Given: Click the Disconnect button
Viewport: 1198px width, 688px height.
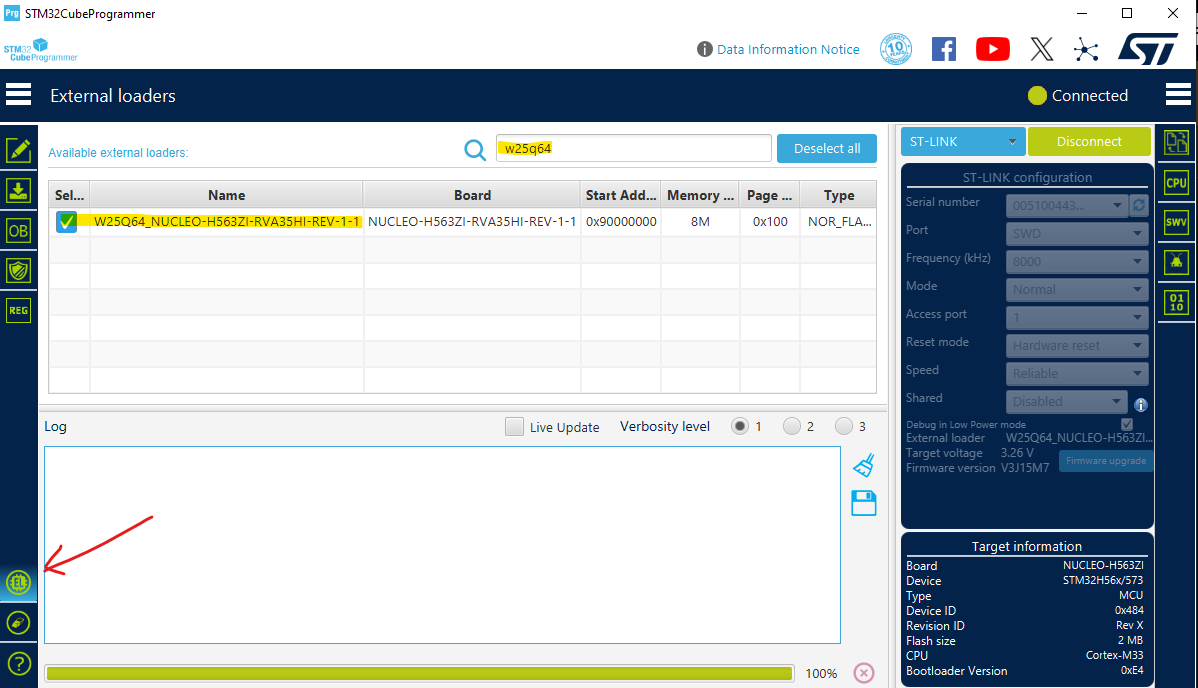Looking at the screenshot, I should pyautogui.click(x=1089, y=141).
